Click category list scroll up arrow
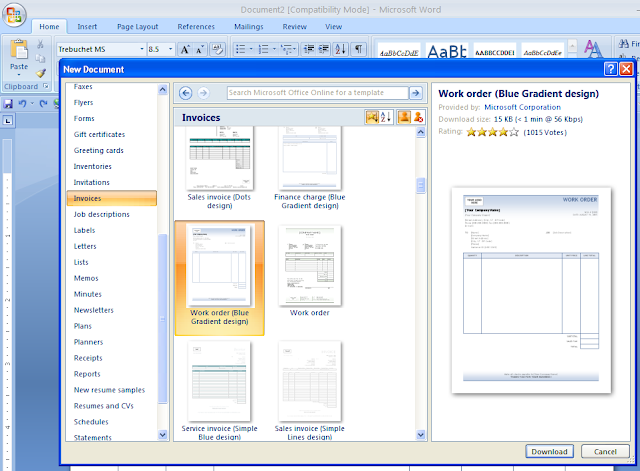 [x=162, y=89]
